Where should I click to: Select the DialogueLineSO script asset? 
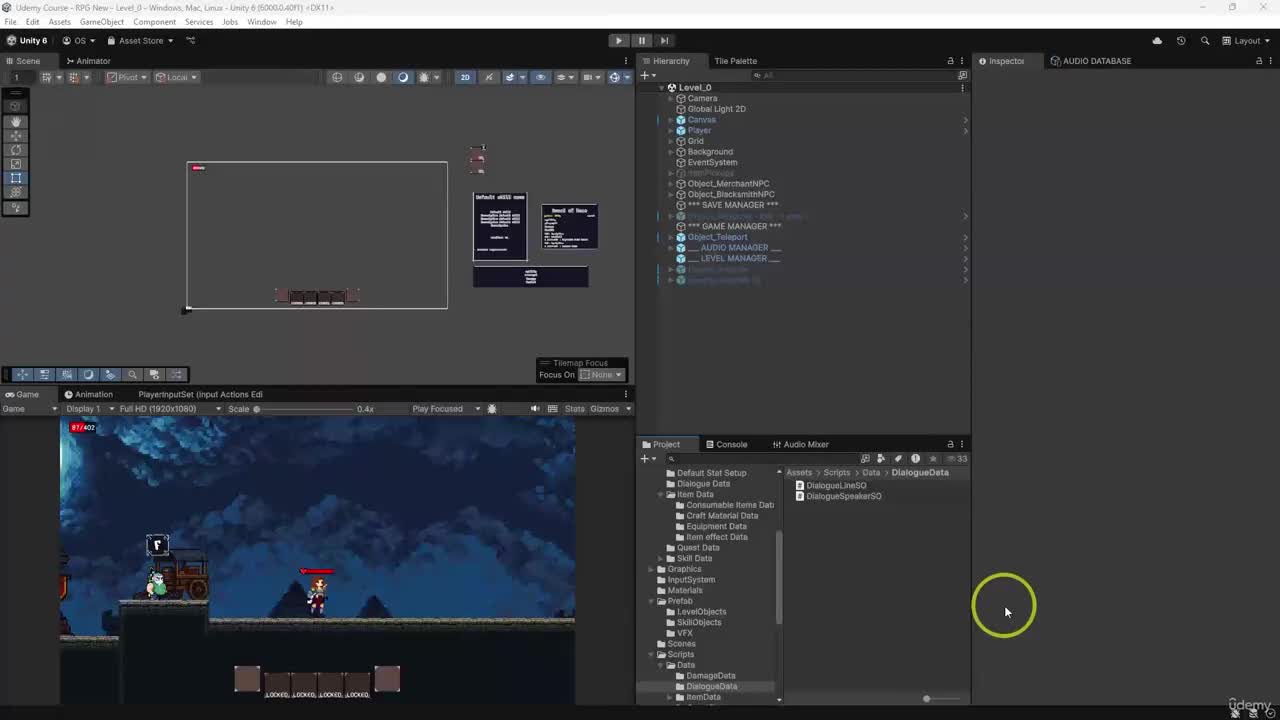coord(831,486)
